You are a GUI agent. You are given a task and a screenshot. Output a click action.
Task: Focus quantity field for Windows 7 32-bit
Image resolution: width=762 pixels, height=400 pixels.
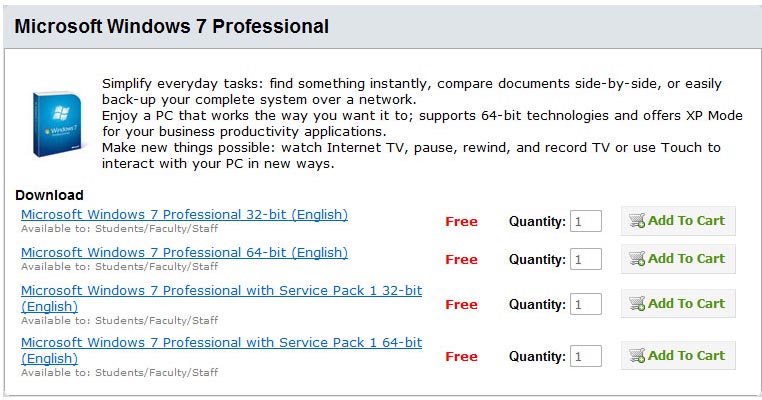coord(586,221)
